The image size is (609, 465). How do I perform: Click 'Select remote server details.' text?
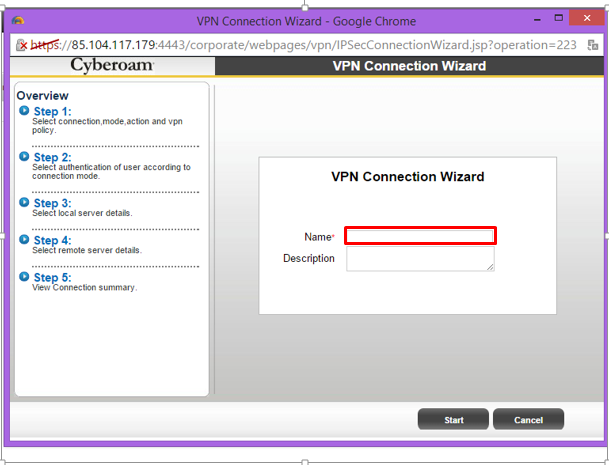tap(87, 250)
